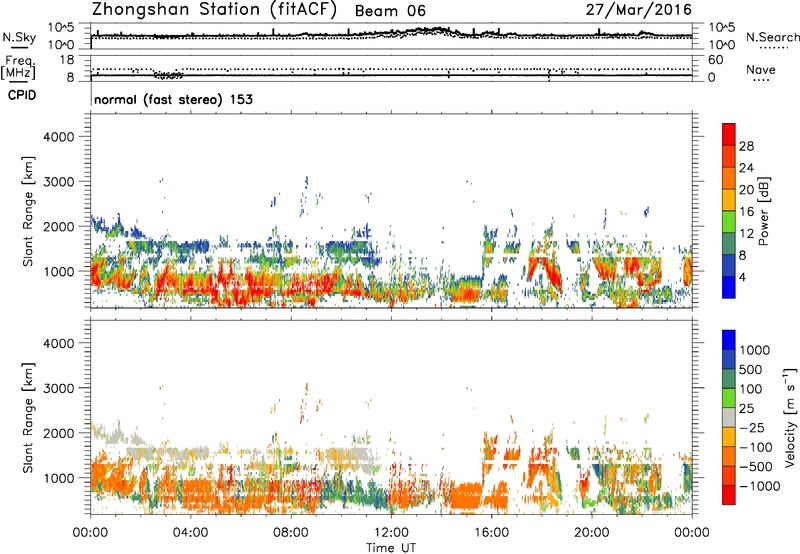
Task: Click the '18' frequency axis label
Action: [67, 60]
